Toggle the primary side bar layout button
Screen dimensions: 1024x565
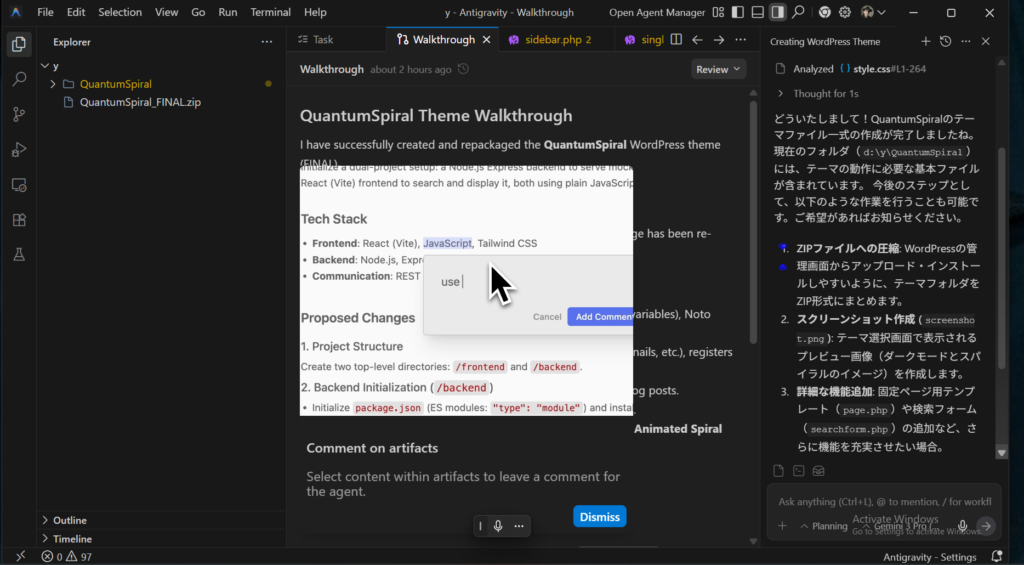tap(738, 13)
